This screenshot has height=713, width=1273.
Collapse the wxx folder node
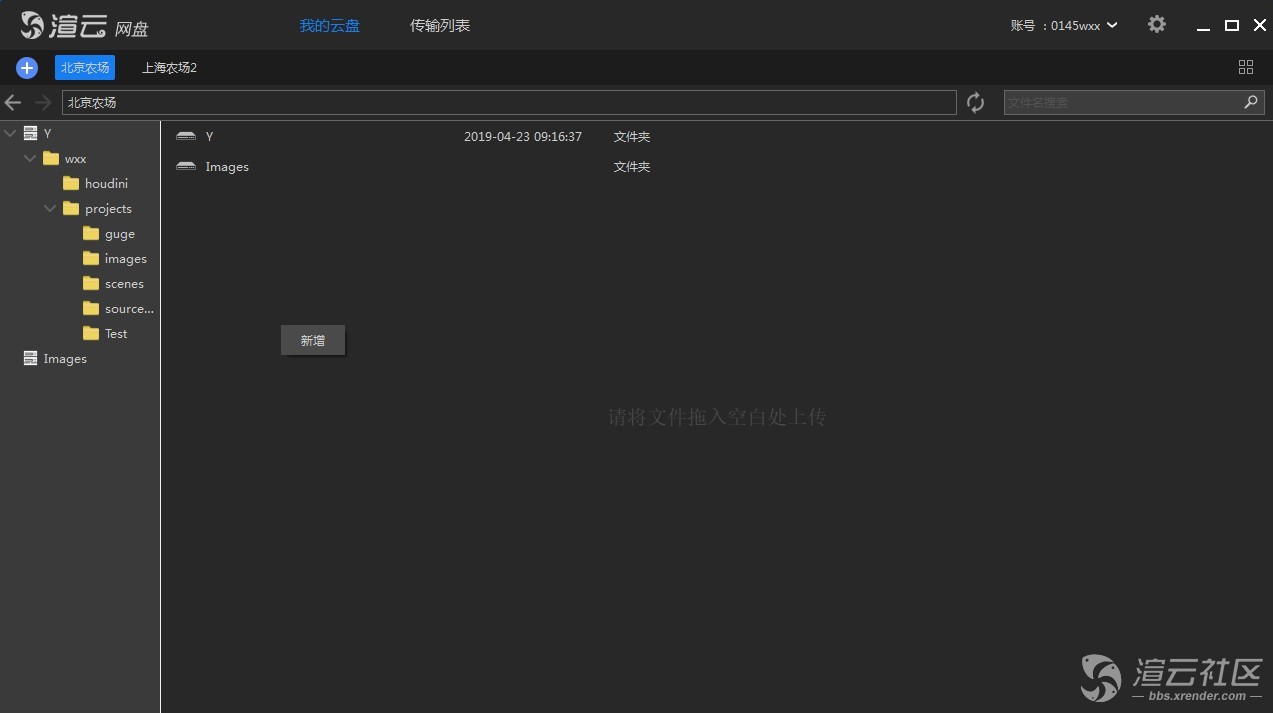click(x=30, y=158)
